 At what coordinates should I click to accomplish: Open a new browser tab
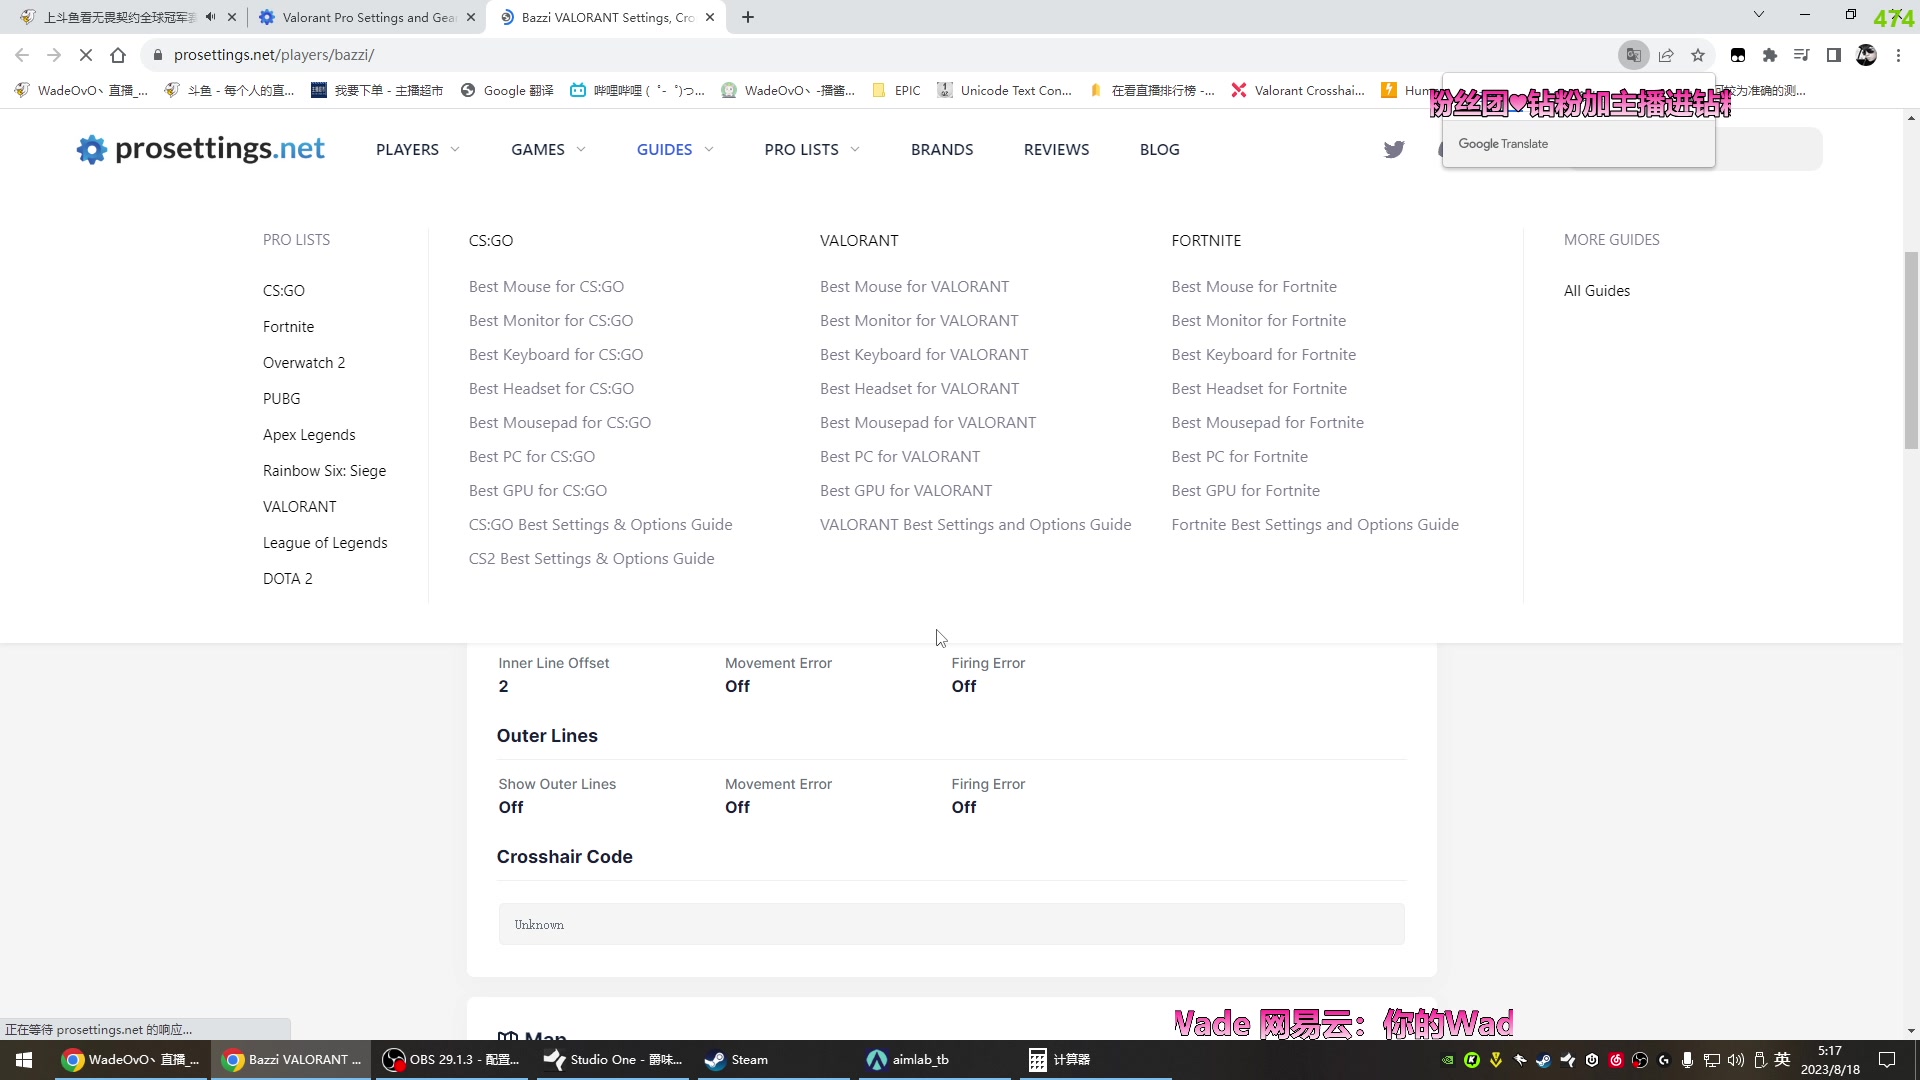coord(748,17)
